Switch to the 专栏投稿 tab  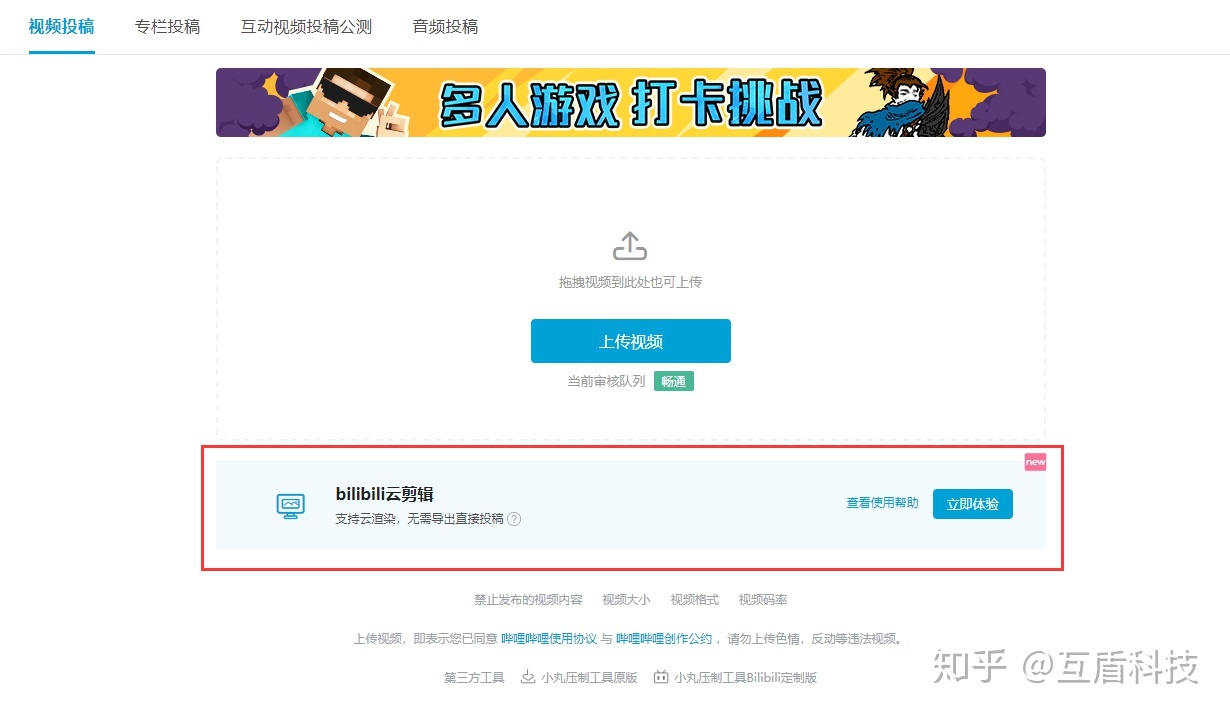pyautogui.click(x=167, y=27)
